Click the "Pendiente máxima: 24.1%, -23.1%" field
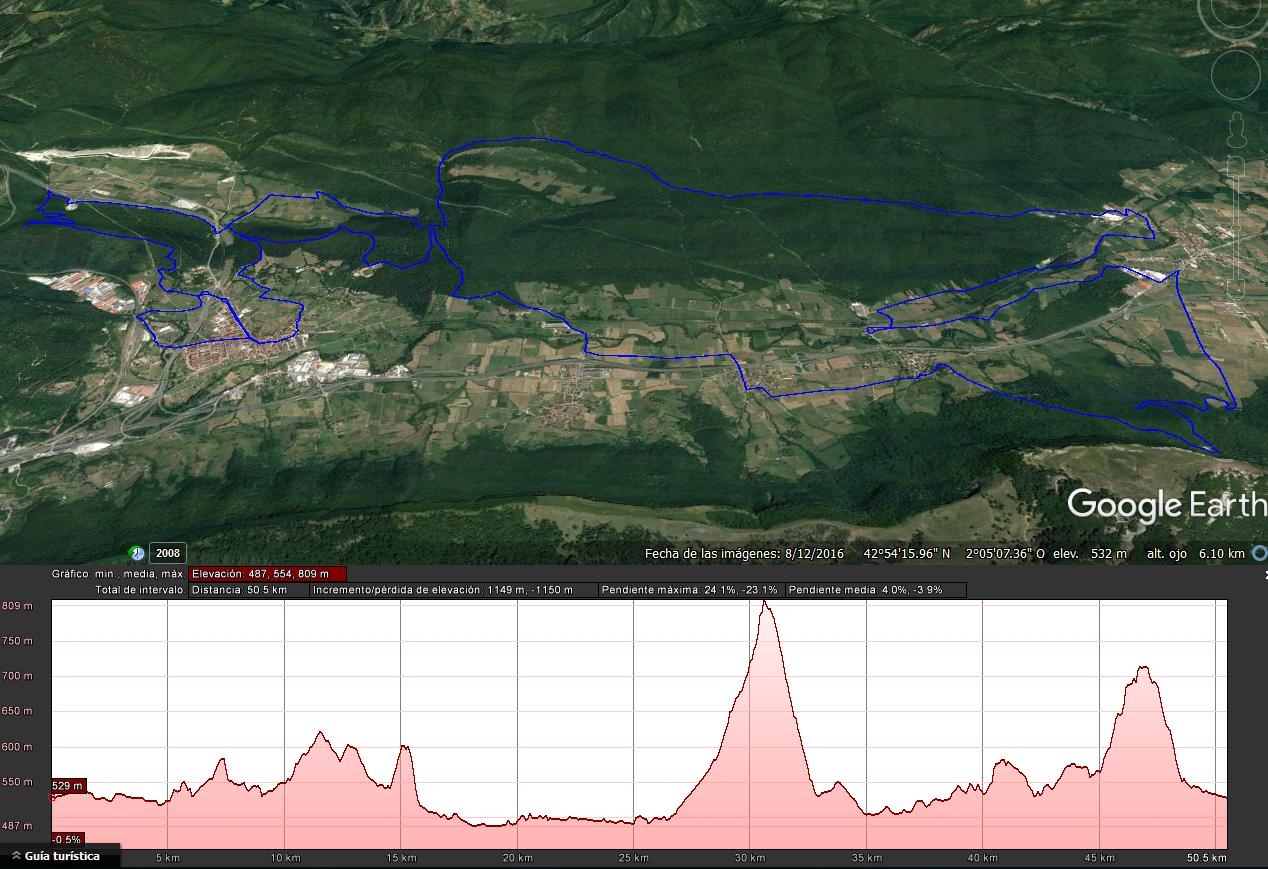This screenshot has height=869, width=1268. click(691, 590)
